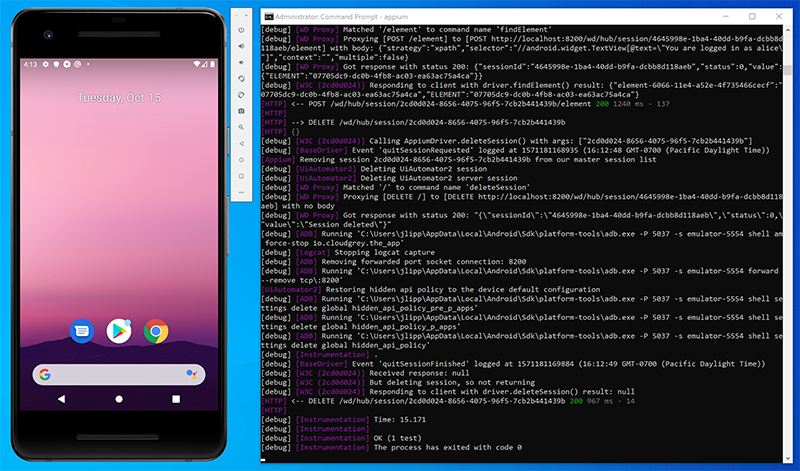Minimize the Command Prompt window
Image resolution: width=800 pixels, height=471 pixels.
tap(726, 16)
